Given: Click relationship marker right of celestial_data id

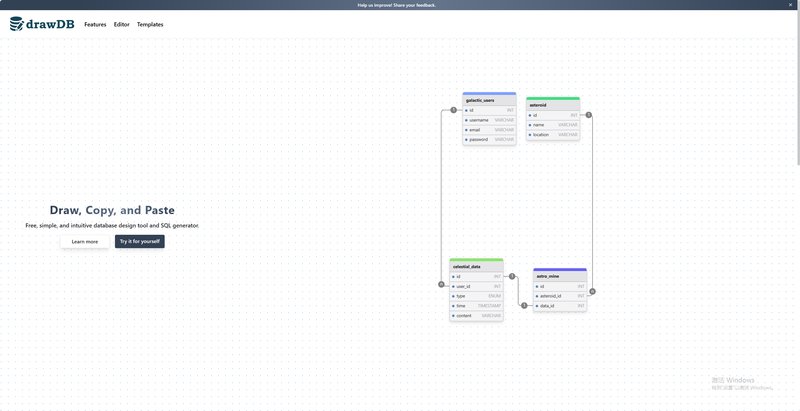Looking at the screenshot, I should (512, 276).
